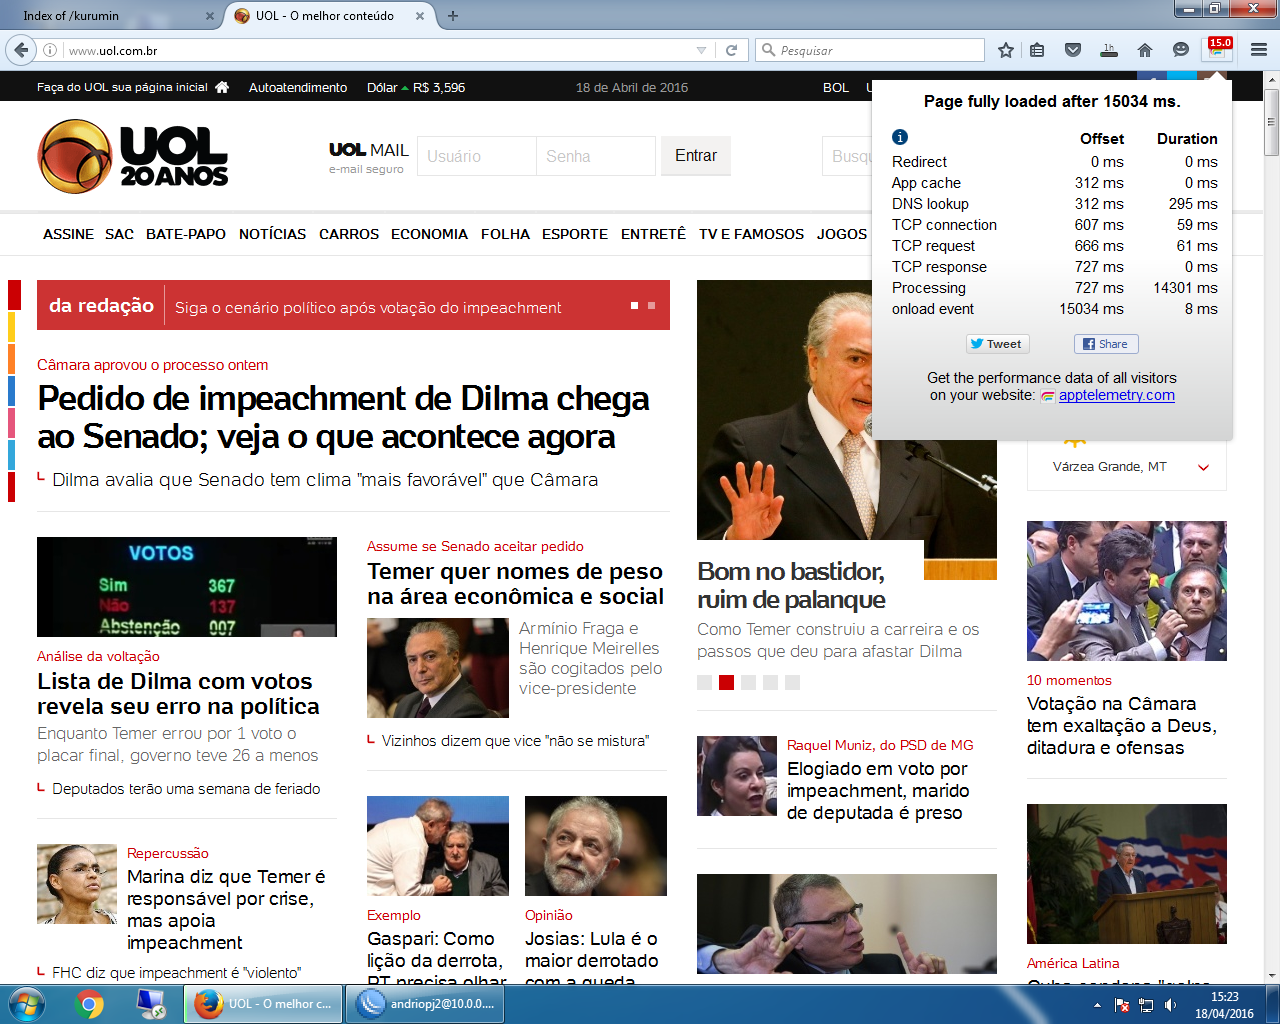The height and width of the screenshot is (1024, 1280).
Task: Click the Dólar R$ 3,596 quote
Action: pos(416,87)
